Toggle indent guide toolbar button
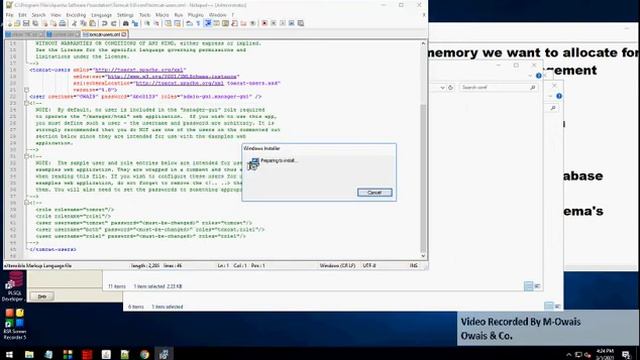Viewport: 640px width, 360px height. pyautogui.click(x=208, y=24)
